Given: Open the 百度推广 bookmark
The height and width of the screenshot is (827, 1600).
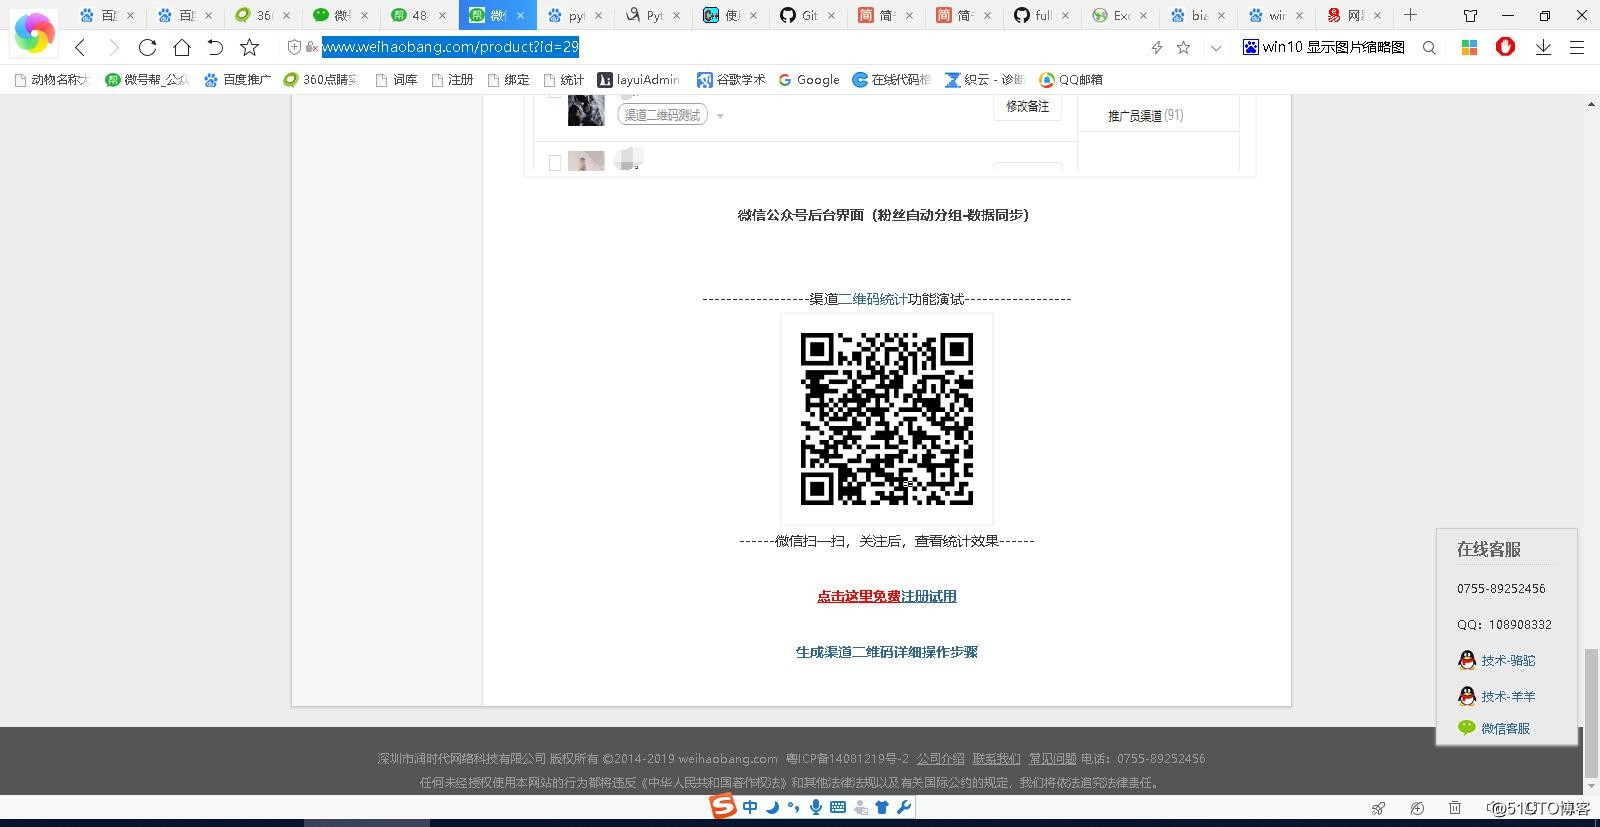Looking at the screenshot, I should [237, 79].
